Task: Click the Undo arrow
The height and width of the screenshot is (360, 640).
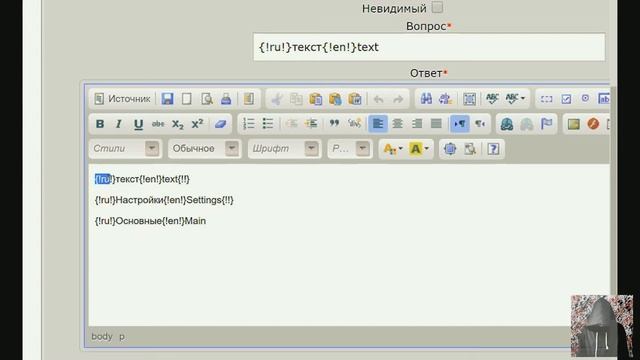Action: tap(378, 99)
